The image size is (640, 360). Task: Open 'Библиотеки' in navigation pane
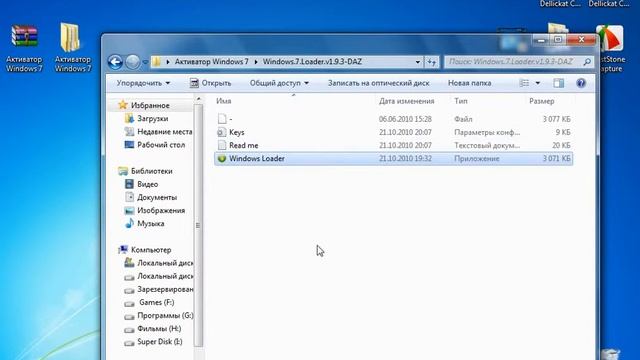[151, 171]
